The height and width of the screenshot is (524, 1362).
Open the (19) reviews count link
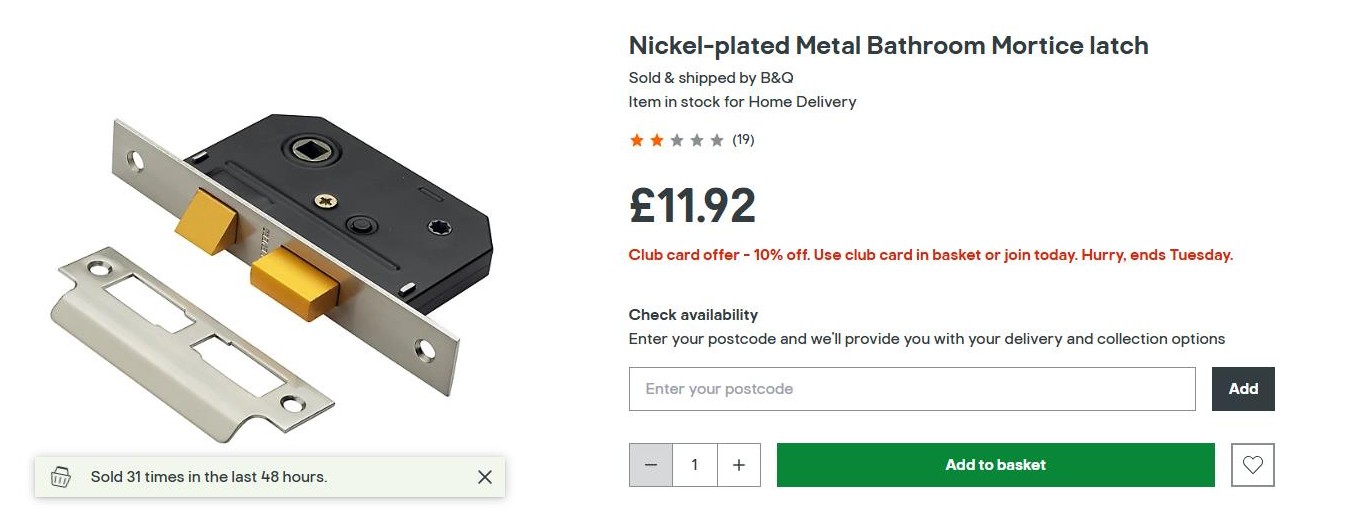point(743,140)
